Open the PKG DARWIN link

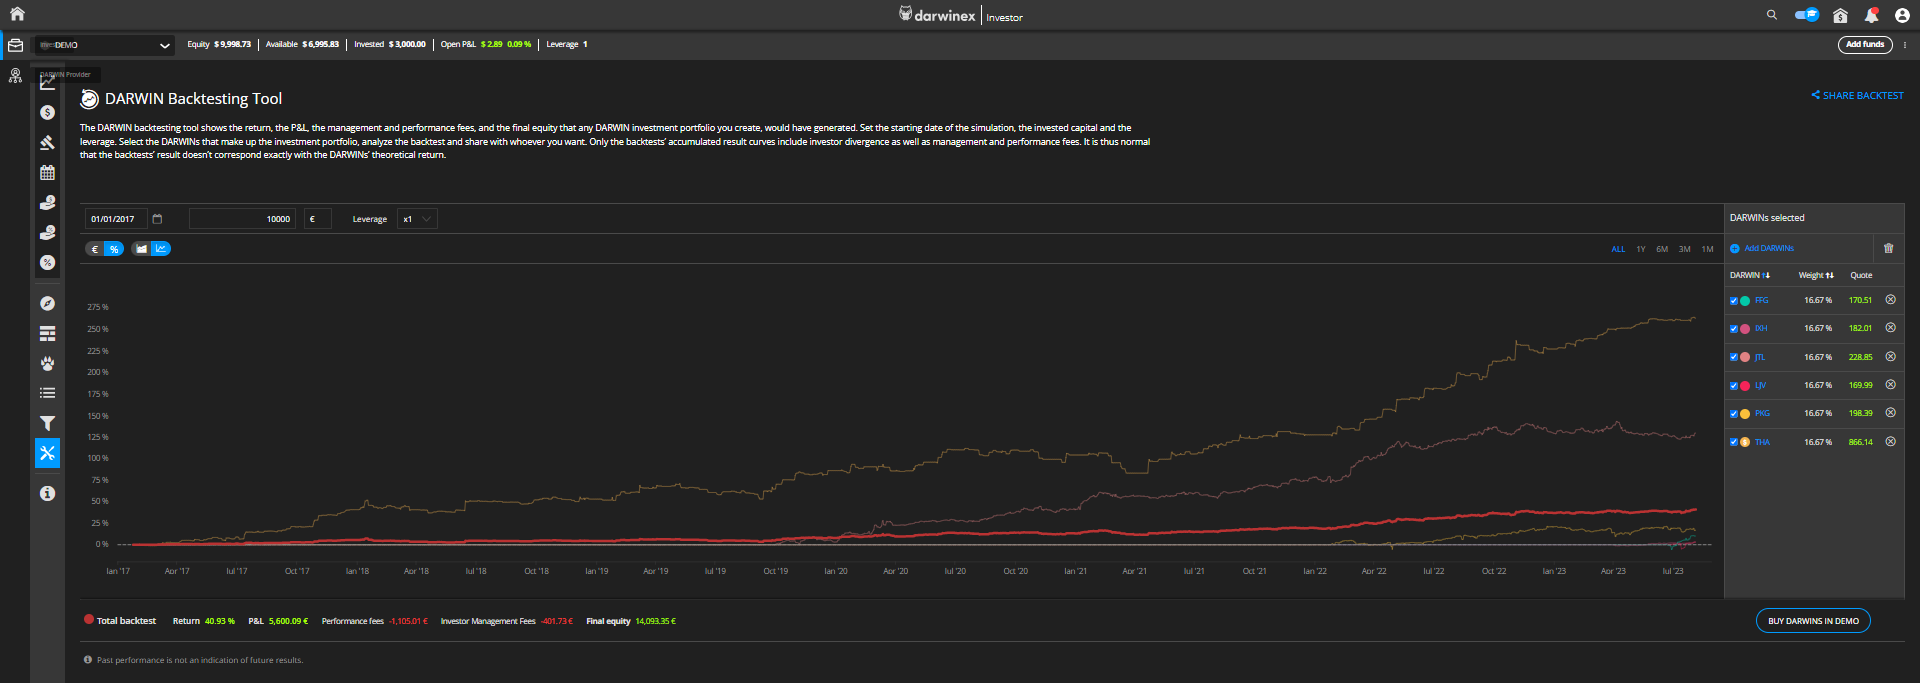tap(1762, 414)
